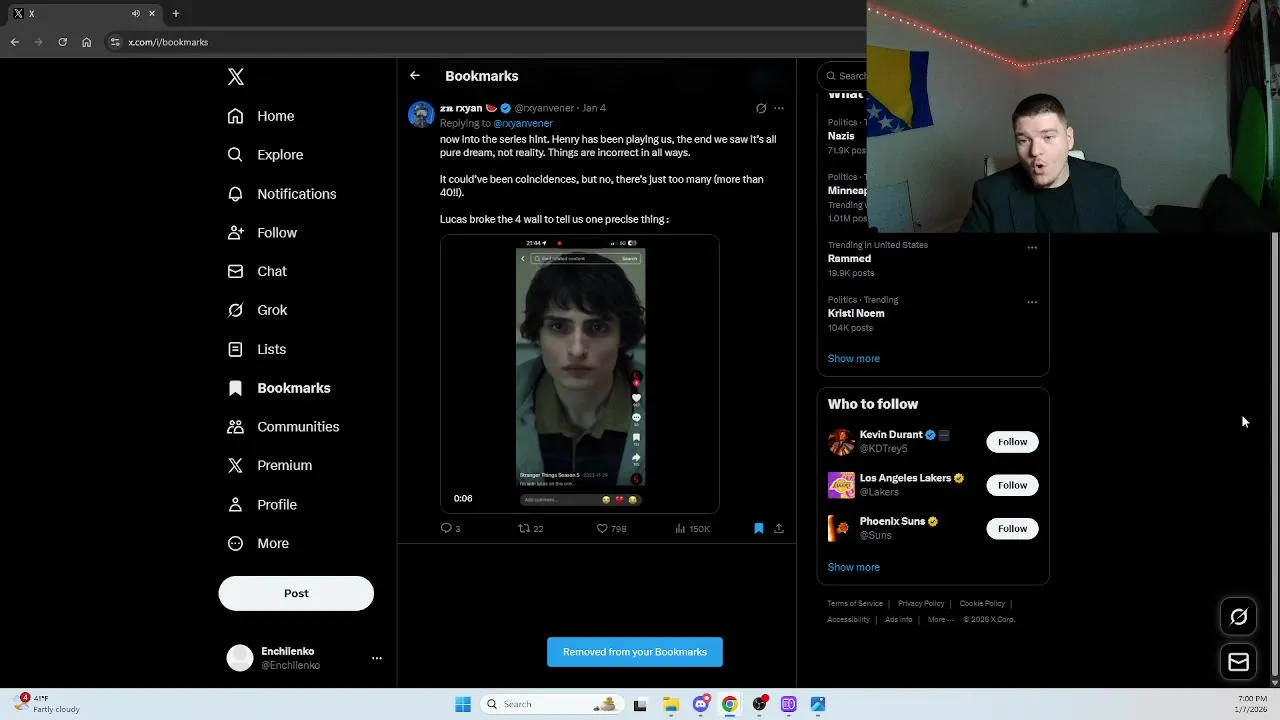
Task: Open taskbar weather widget
Action: 48,704
